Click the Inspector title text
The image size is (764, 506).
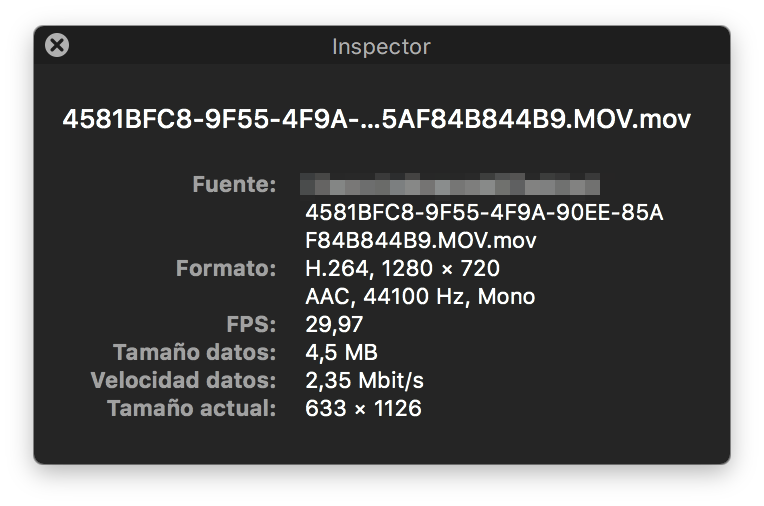click(381, 47)
